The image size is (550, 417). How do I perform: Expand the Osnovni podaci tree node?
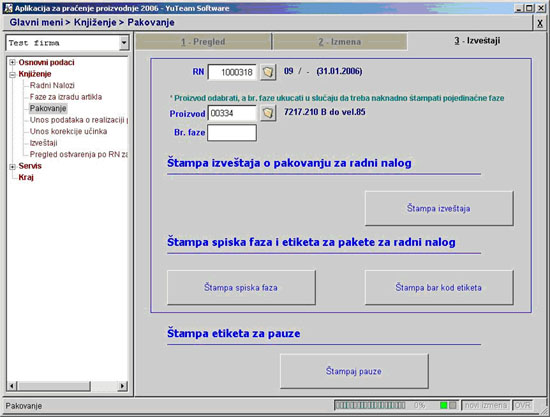click(12, 62)
